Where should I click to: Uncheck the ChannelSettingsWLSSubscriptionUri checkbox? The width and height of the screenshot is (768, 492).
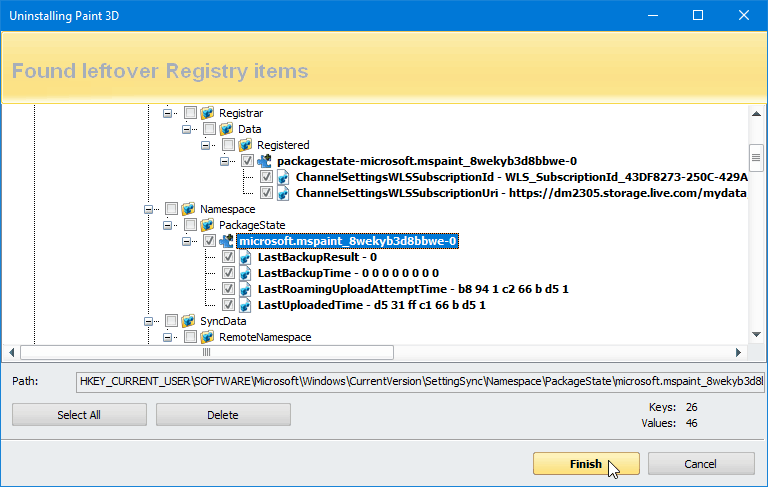pyautogui.click(x=266, y=193)
